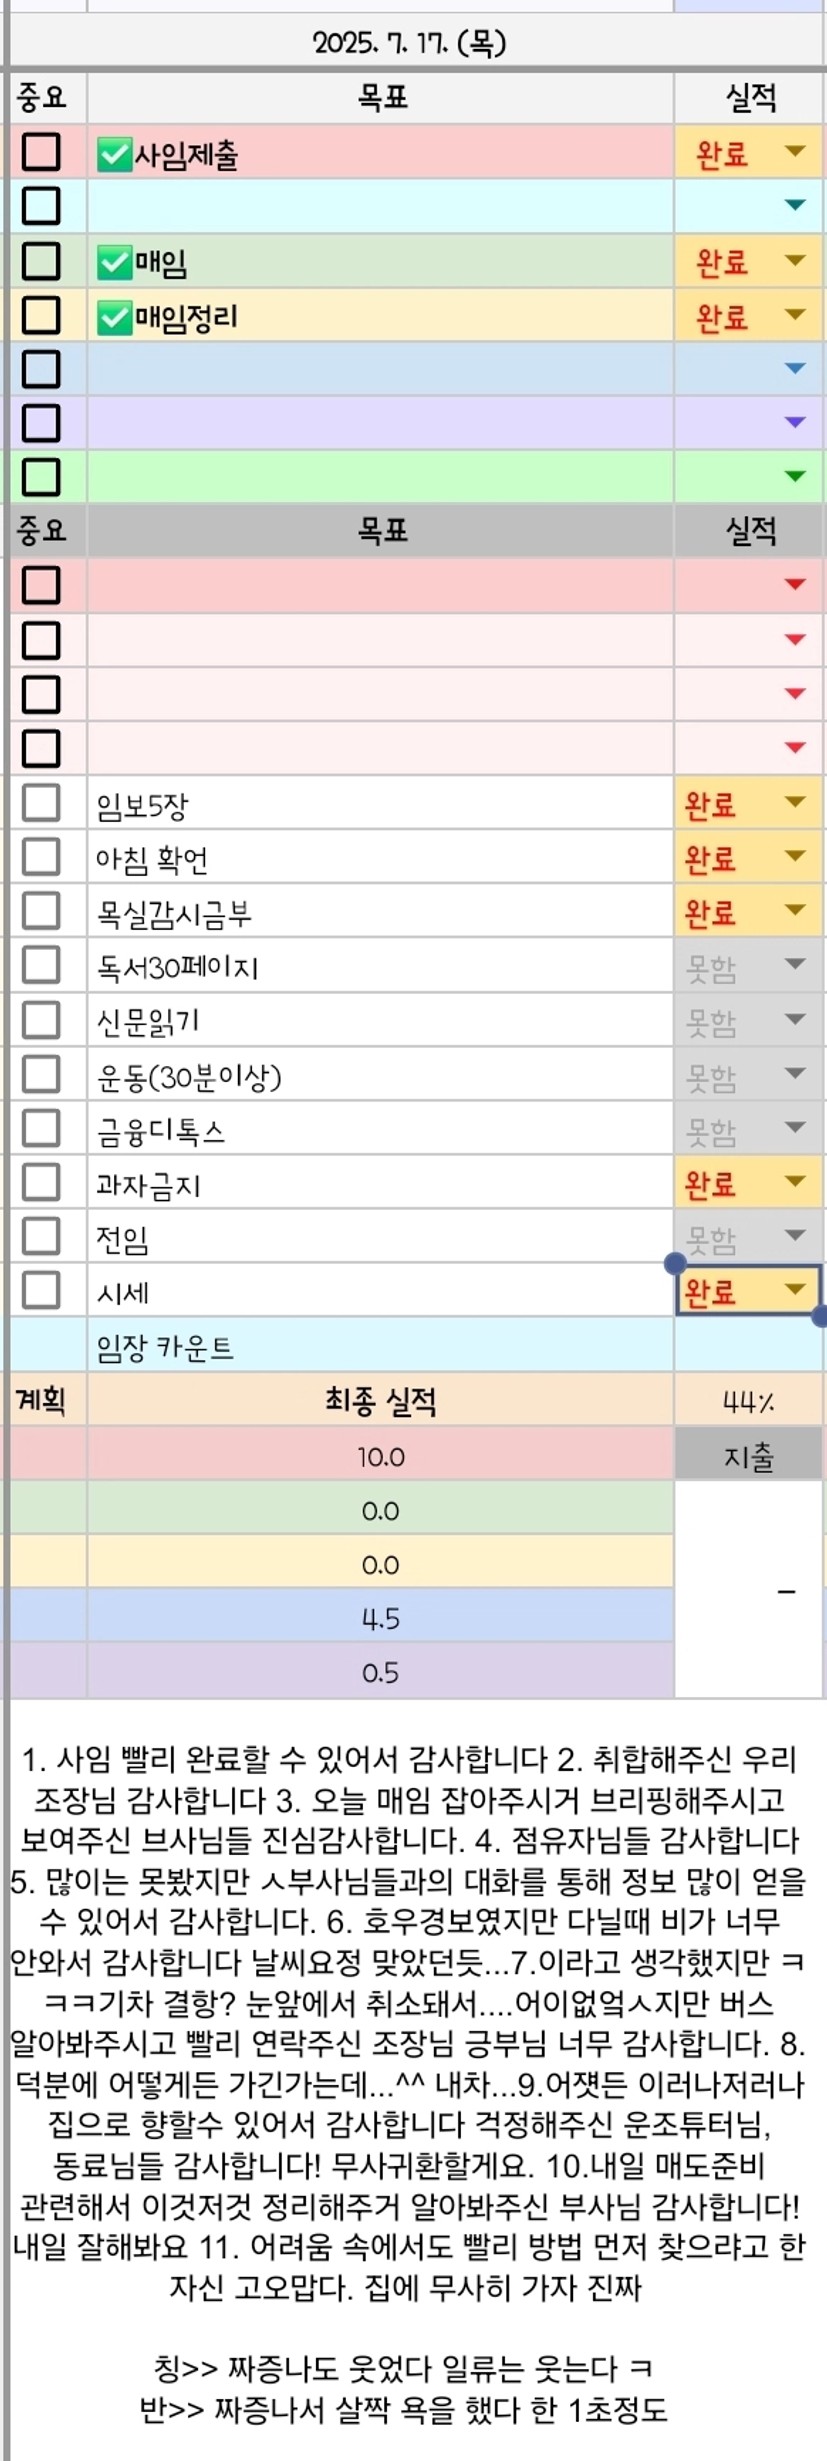827x2461 pixels.
Task: Click the 운동(30분이상) goal cell
Action: click(x=380, y=1075)
